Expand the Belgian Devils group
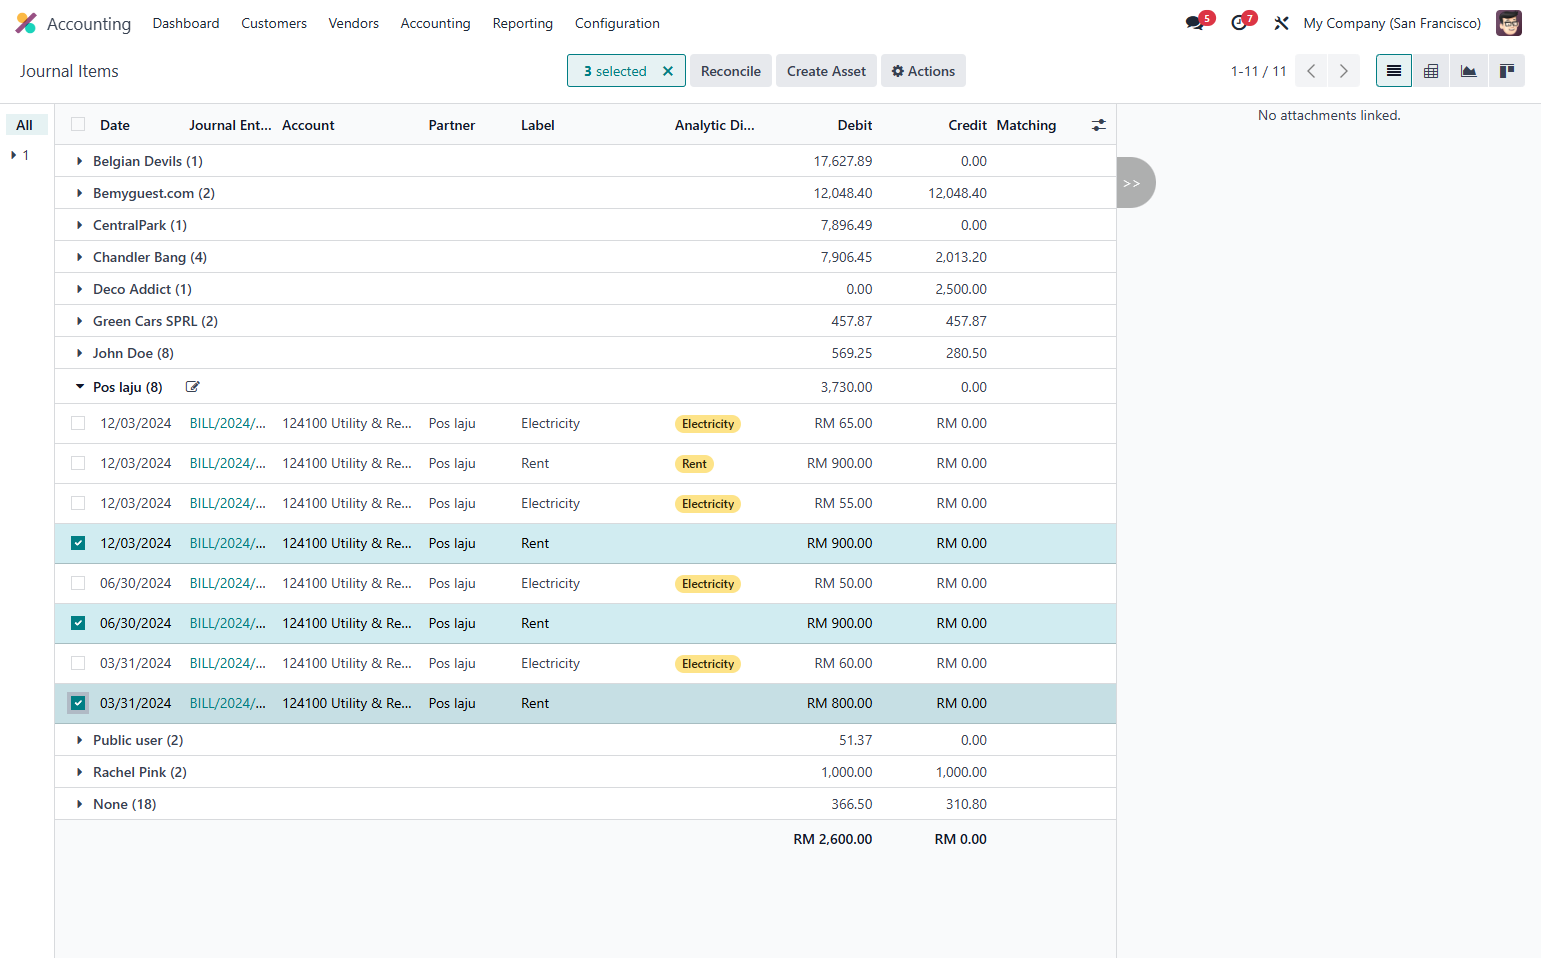The width and height of the screenshot is (1541, 958). click(585, 161)
